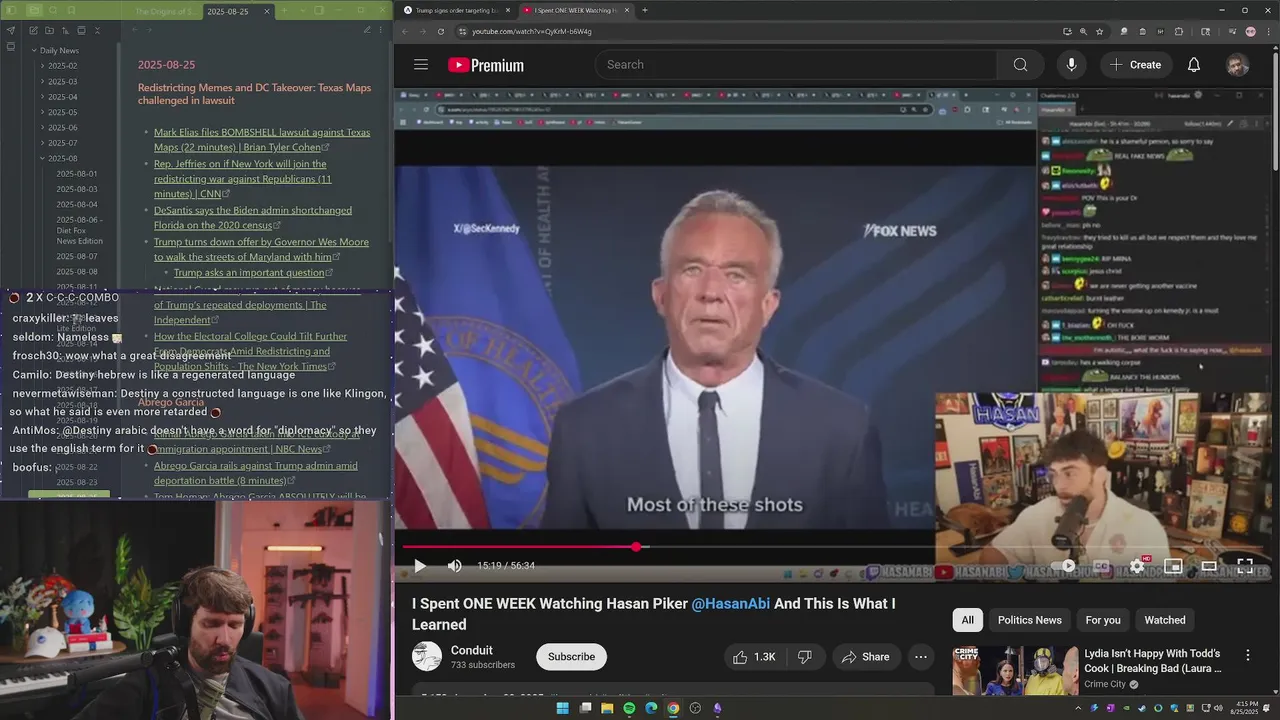Image resolution: width=1280 pixels, height=720 pixels.
Task: Open options for the Crime City recommendation
Action: coord(1248,655)
